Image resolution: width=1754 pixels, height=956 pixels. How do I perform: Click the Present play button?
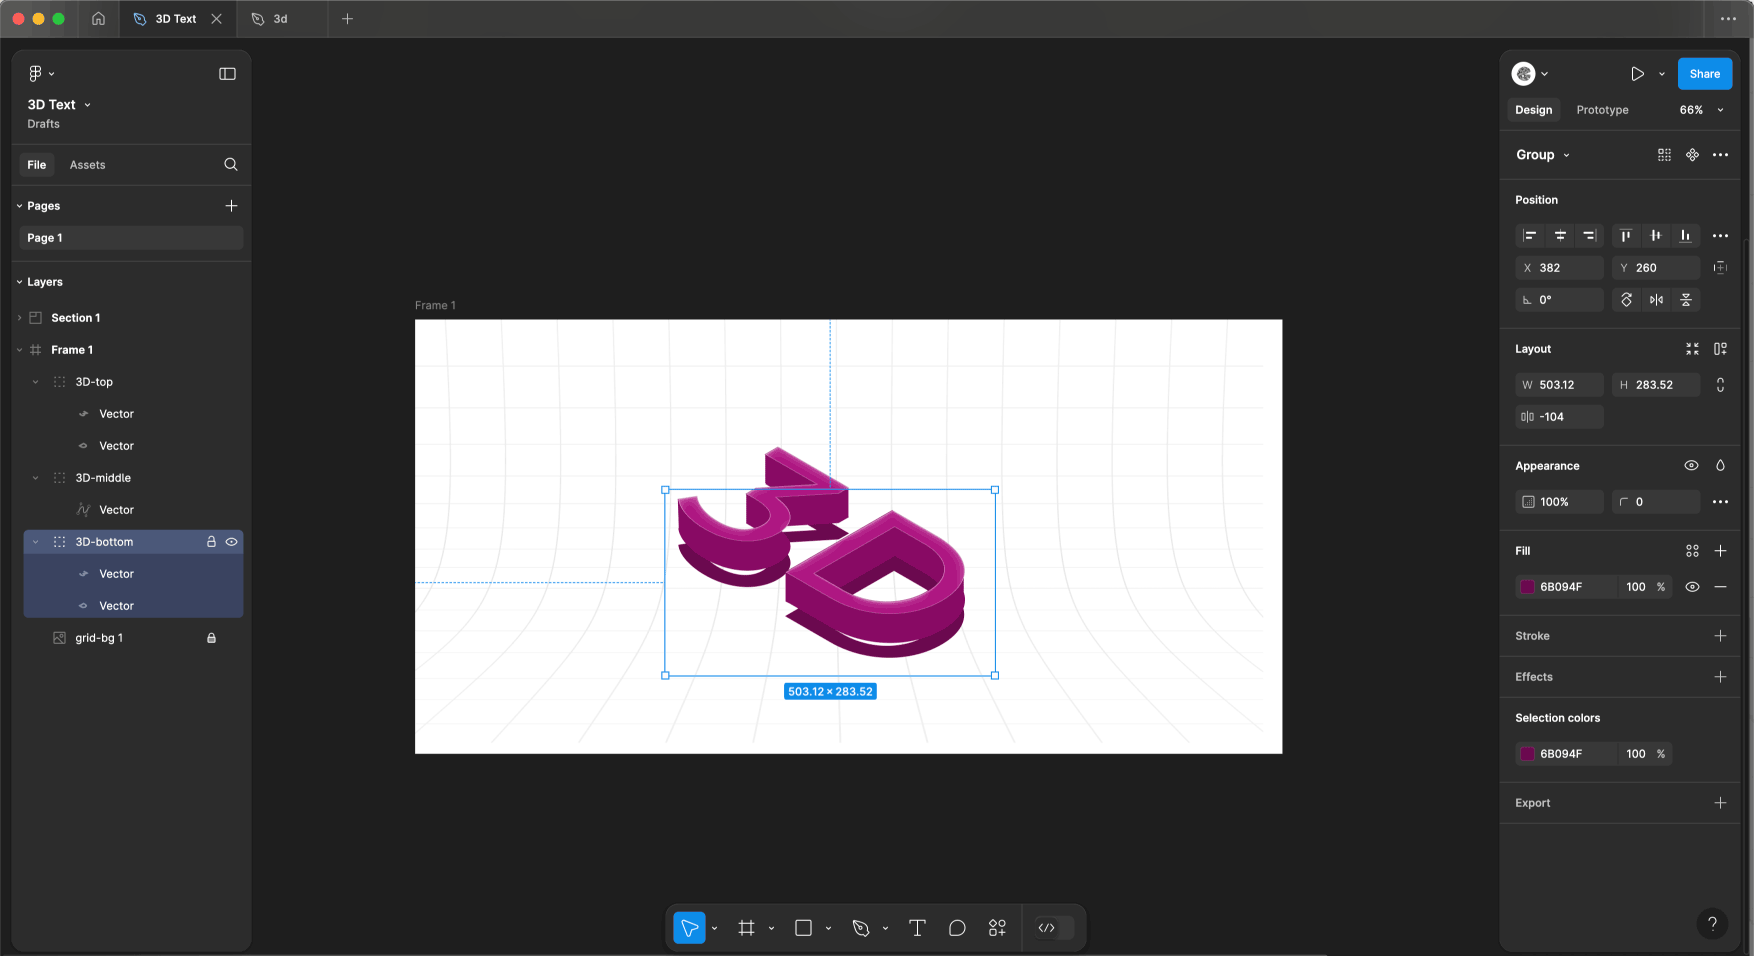(x=1637, y=74)
